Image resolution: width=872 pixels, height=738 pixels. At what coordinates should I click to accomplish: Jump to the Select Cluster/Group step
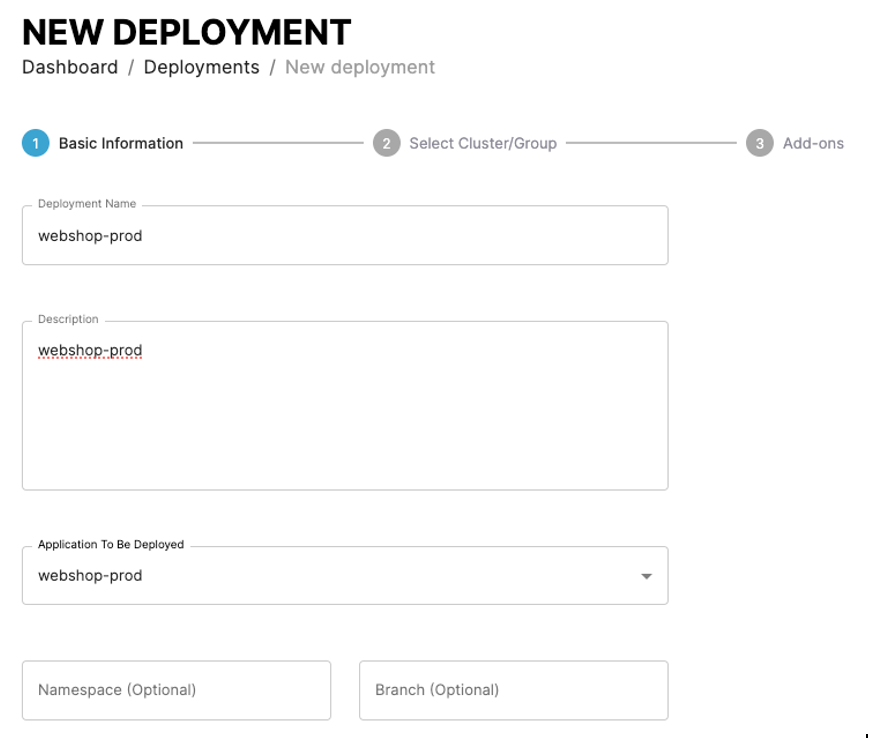(x=482, y=143)
